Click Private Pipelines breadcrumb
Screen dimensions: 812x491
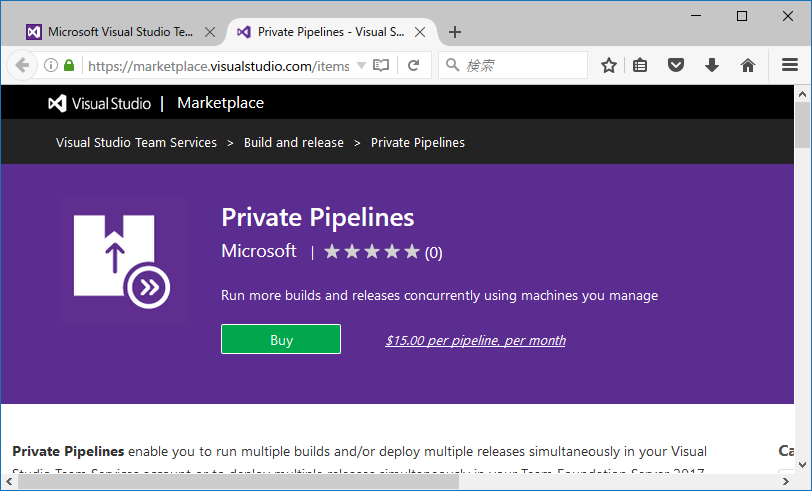pyautogui.click(x=418, y=142)
